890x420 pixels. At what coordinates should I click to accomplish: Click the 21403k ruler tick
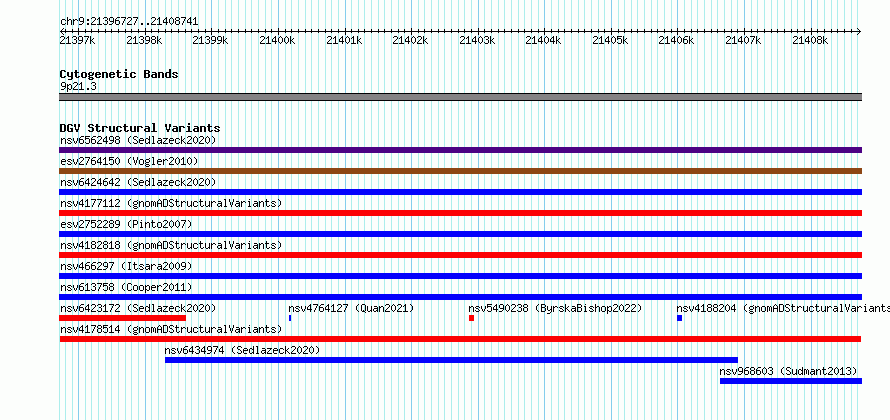click(x=477, y=40)
